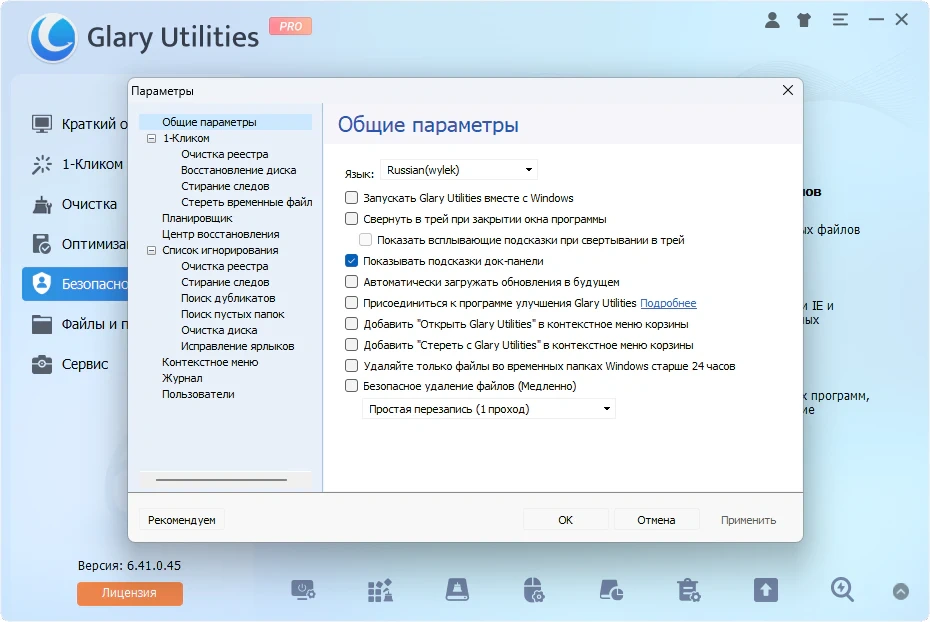Select Очистка диска in ignore list
The height and width of the screenshot is (622, 930).
coord(219,330)
